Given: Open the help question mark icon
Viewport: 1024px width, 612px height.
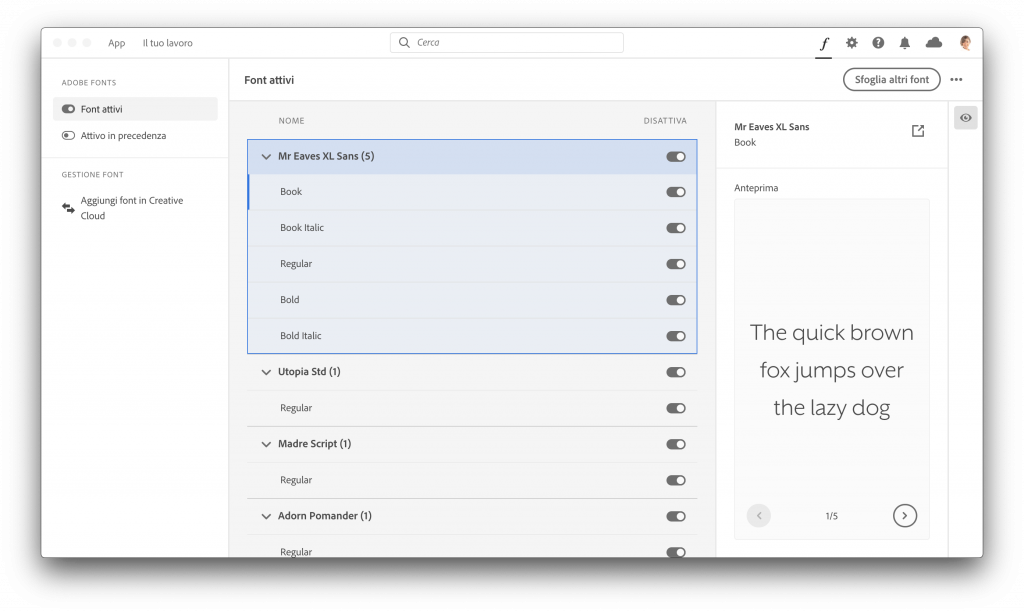Looking at the screenshot, I should [x=878, y=42].
